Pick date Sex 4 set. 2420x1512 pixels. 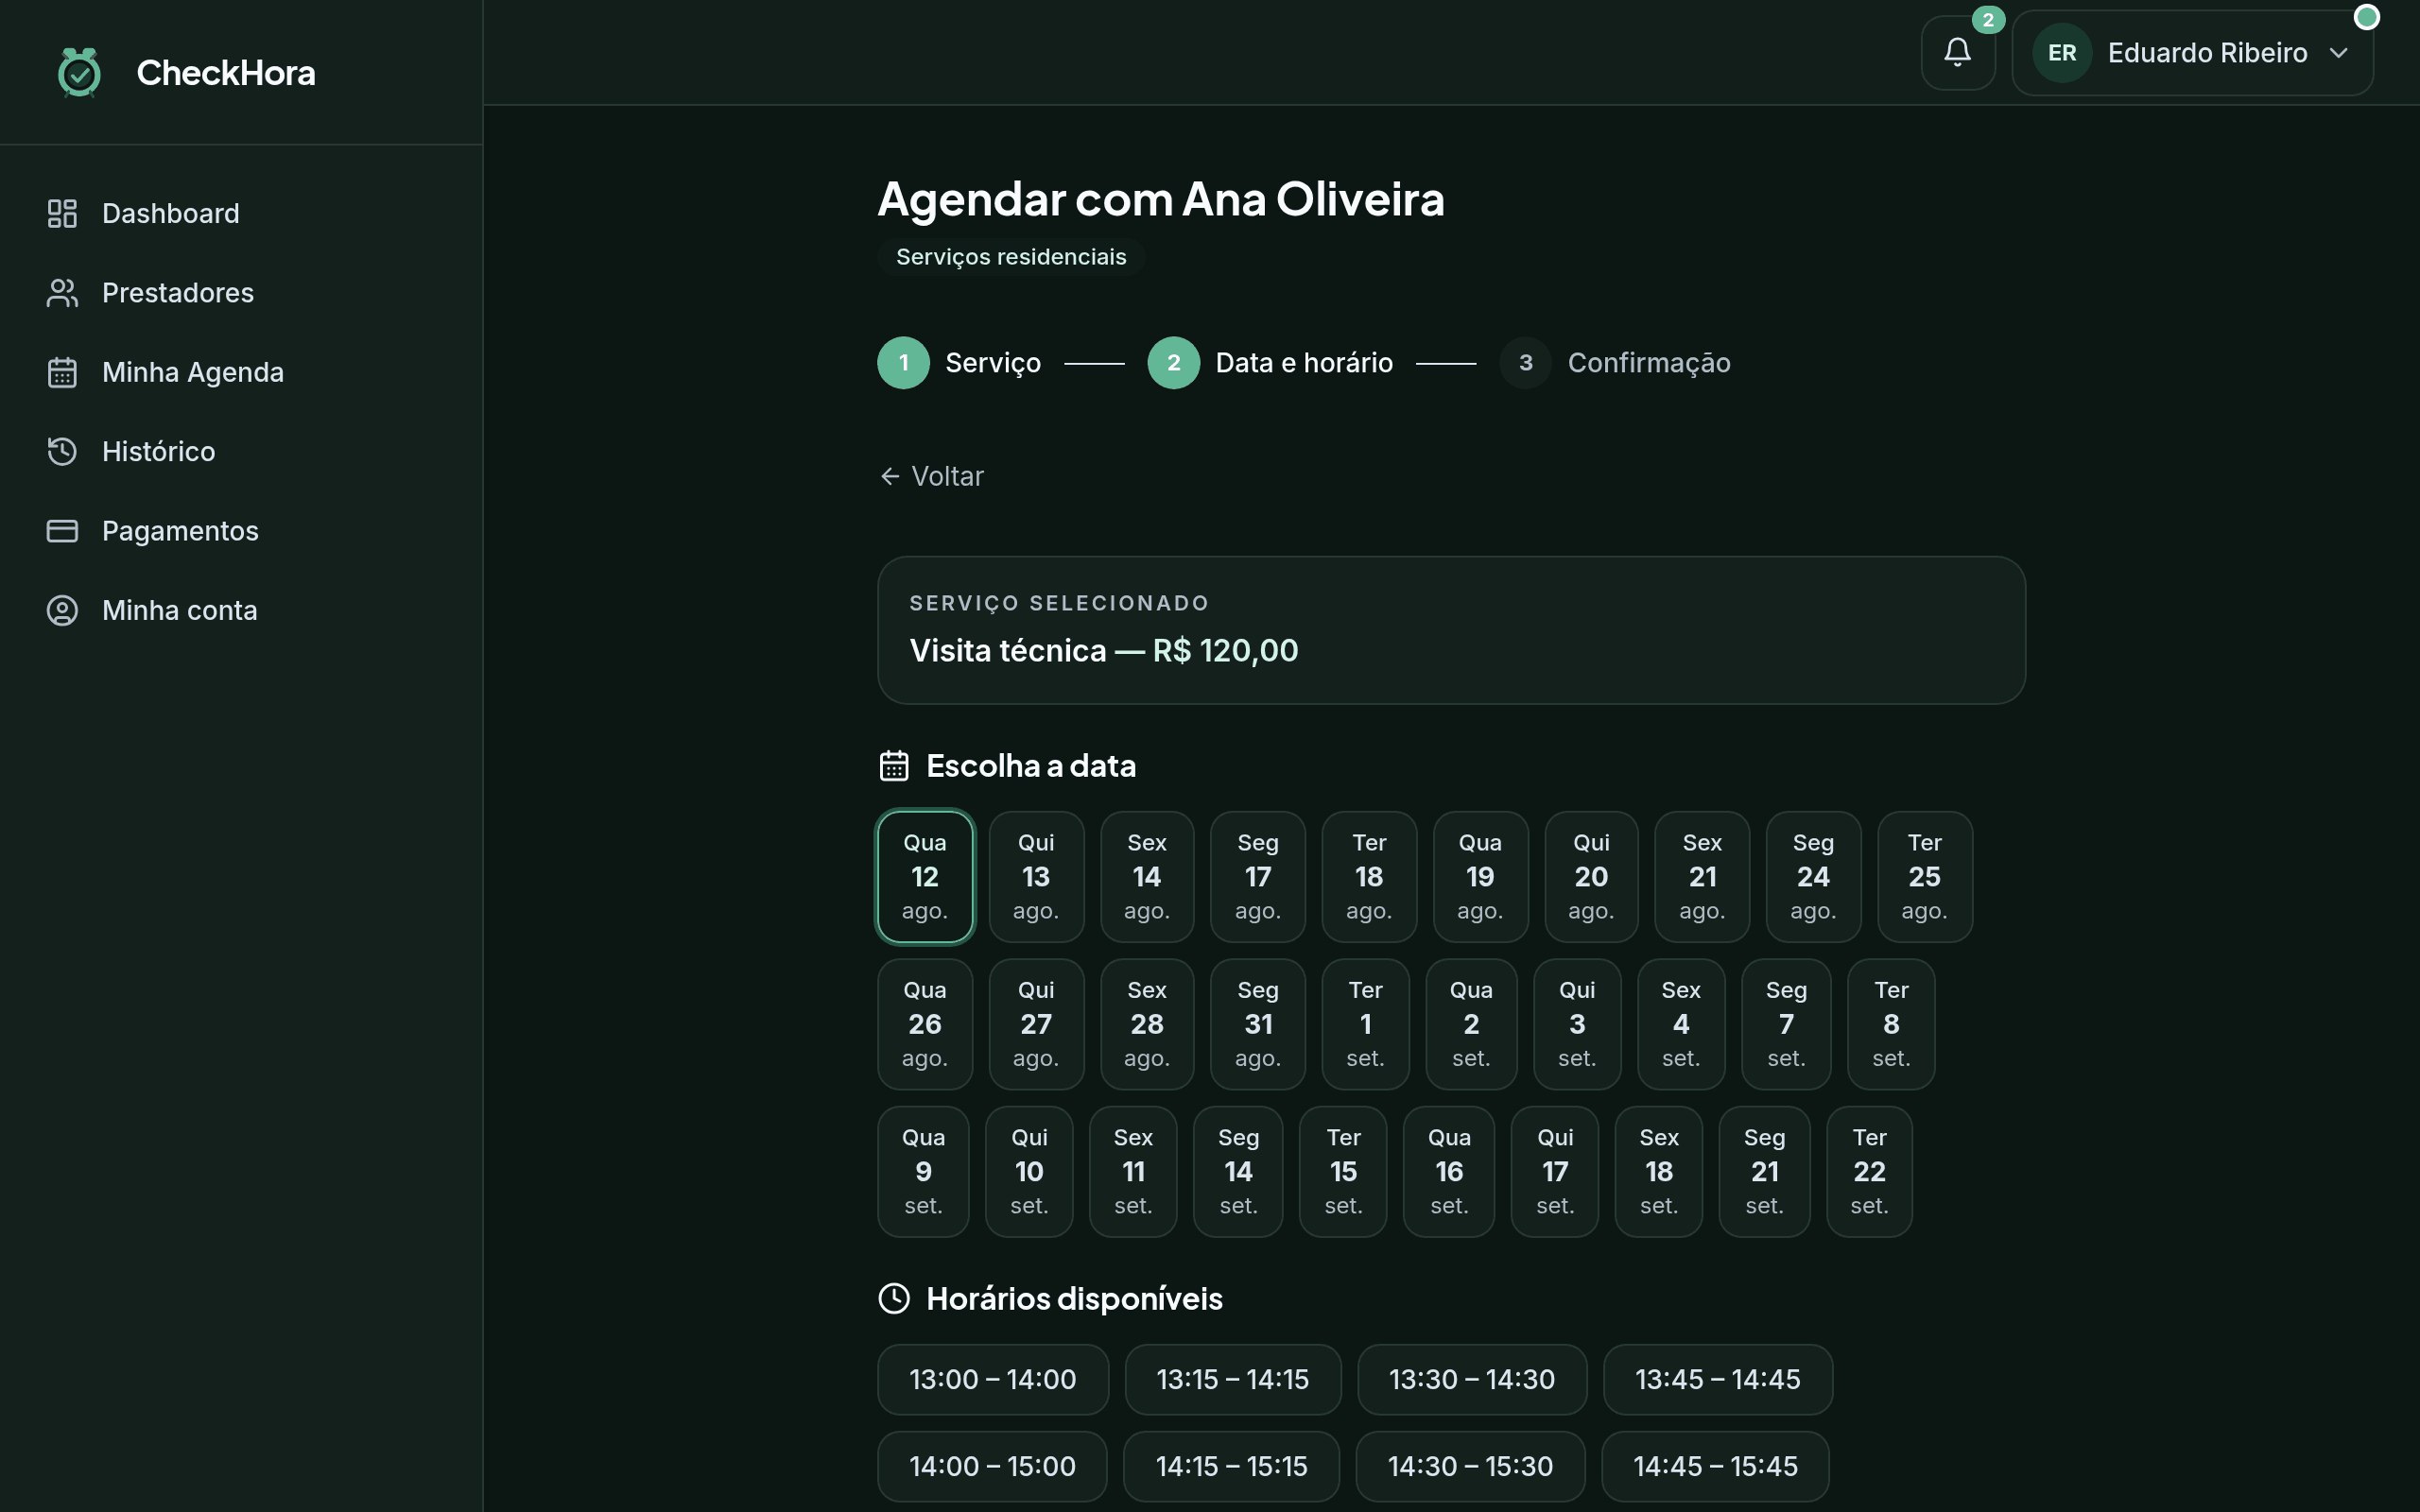pyautogui.click(x=1681, y=1024)
